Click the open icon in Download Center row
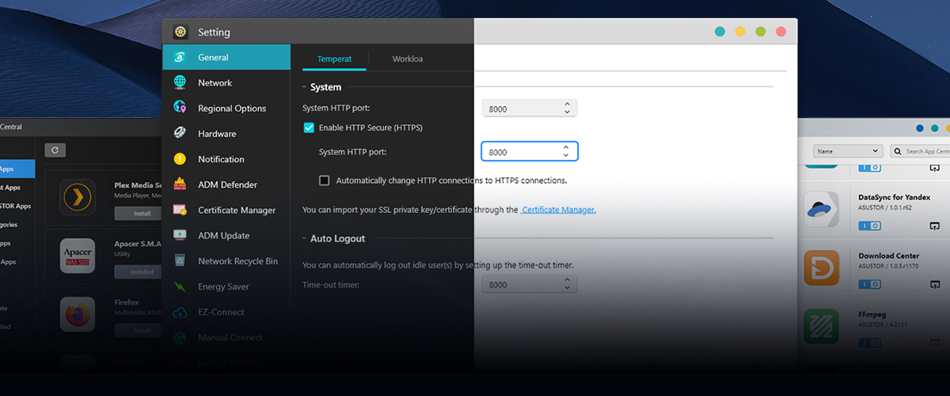Viewport: 950px width, 396px height. pos(935,285)
